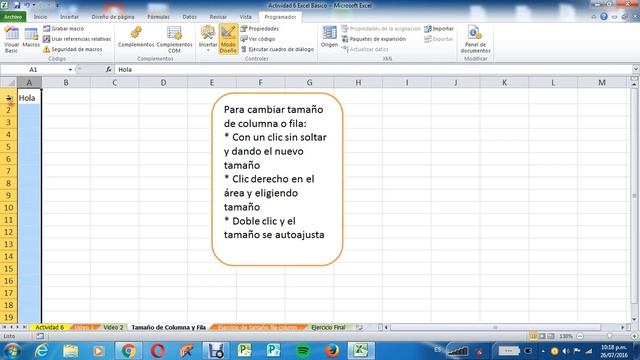The height and width of the screenshot is (360, 640).
Task: Switch to the Inicio ribbon tab
Action: [x=40, y=17]
